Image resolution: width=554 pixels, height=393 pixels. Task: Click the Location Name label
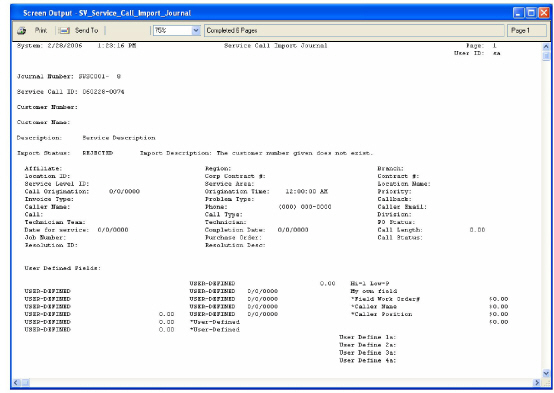[x=404, y=184]
